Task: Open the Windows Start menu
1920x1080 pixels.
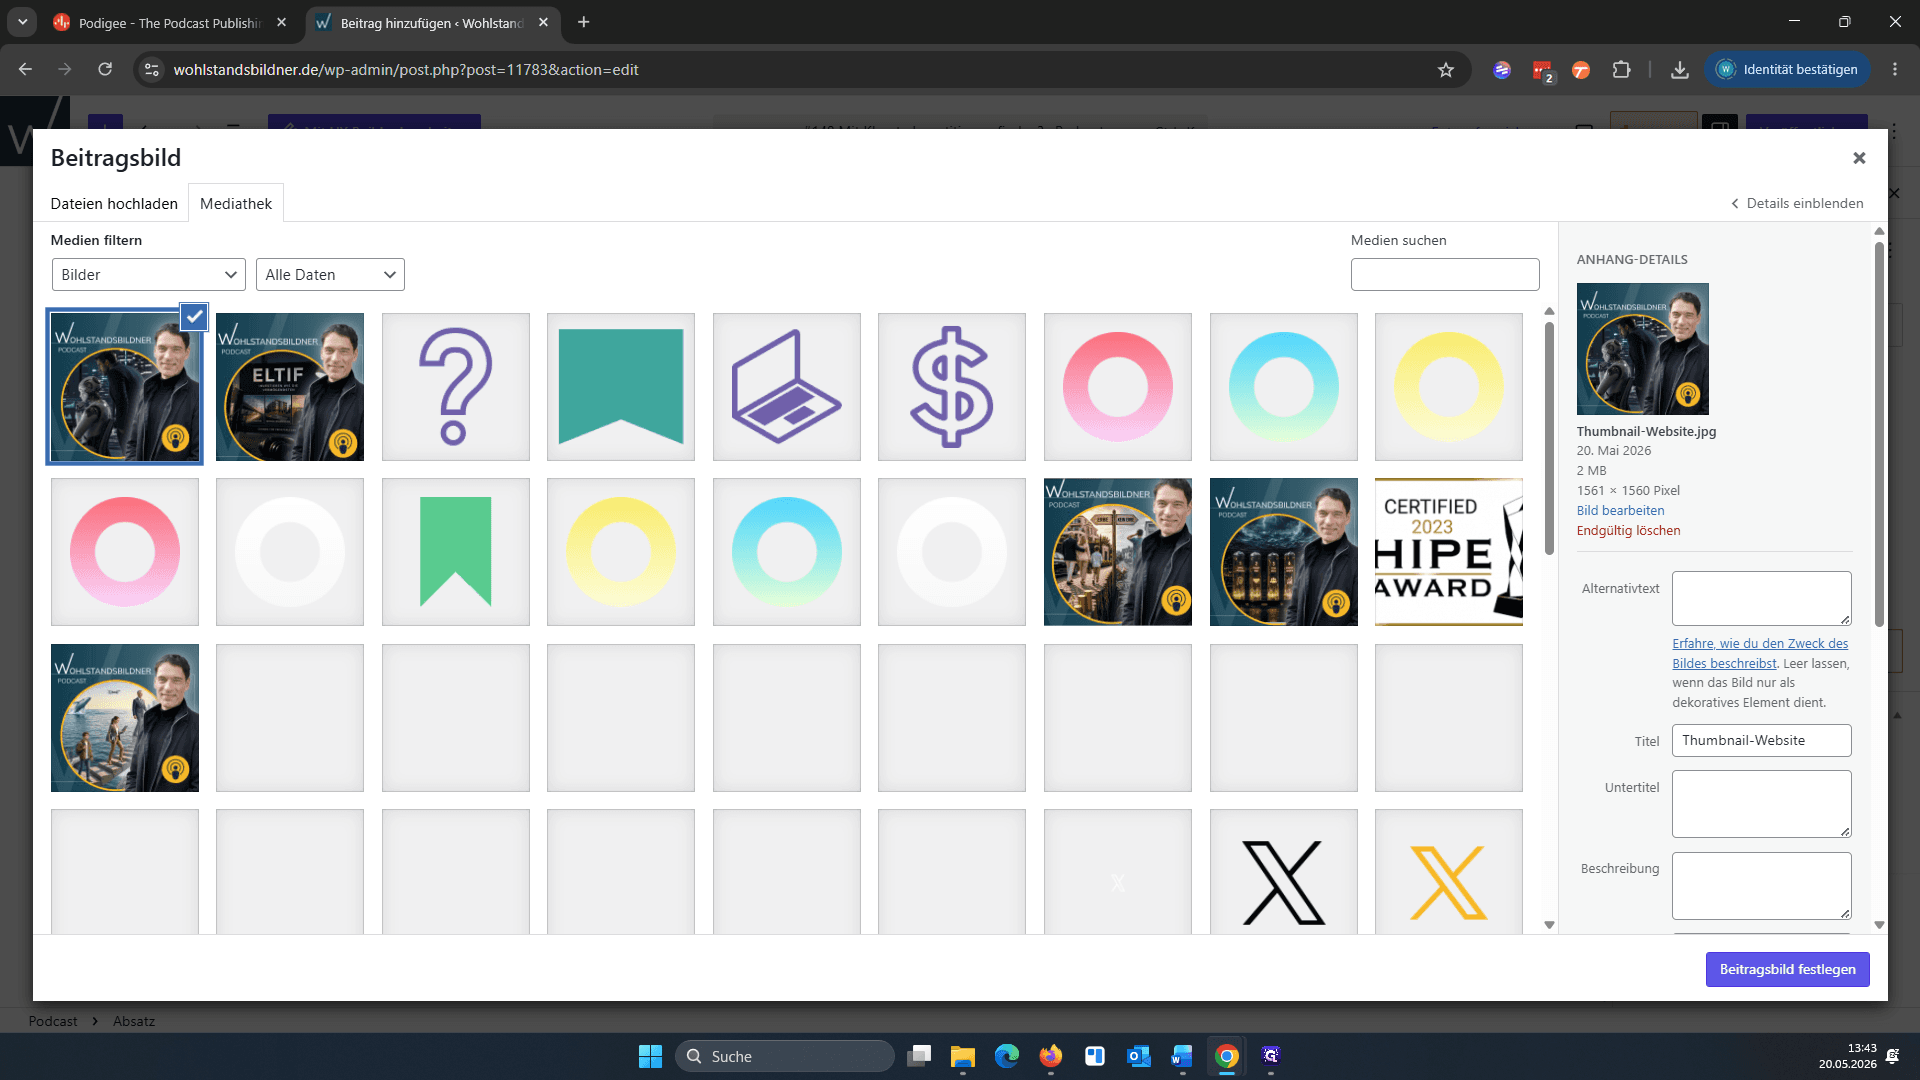Action: (650, 1056)
